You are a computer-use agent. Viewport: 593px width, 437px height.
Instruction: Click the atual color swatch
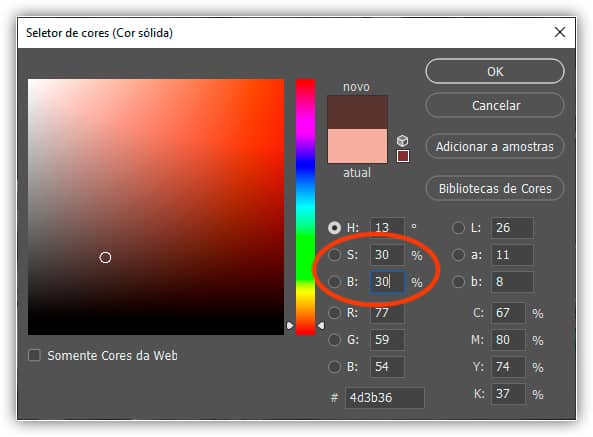(357, 146)
